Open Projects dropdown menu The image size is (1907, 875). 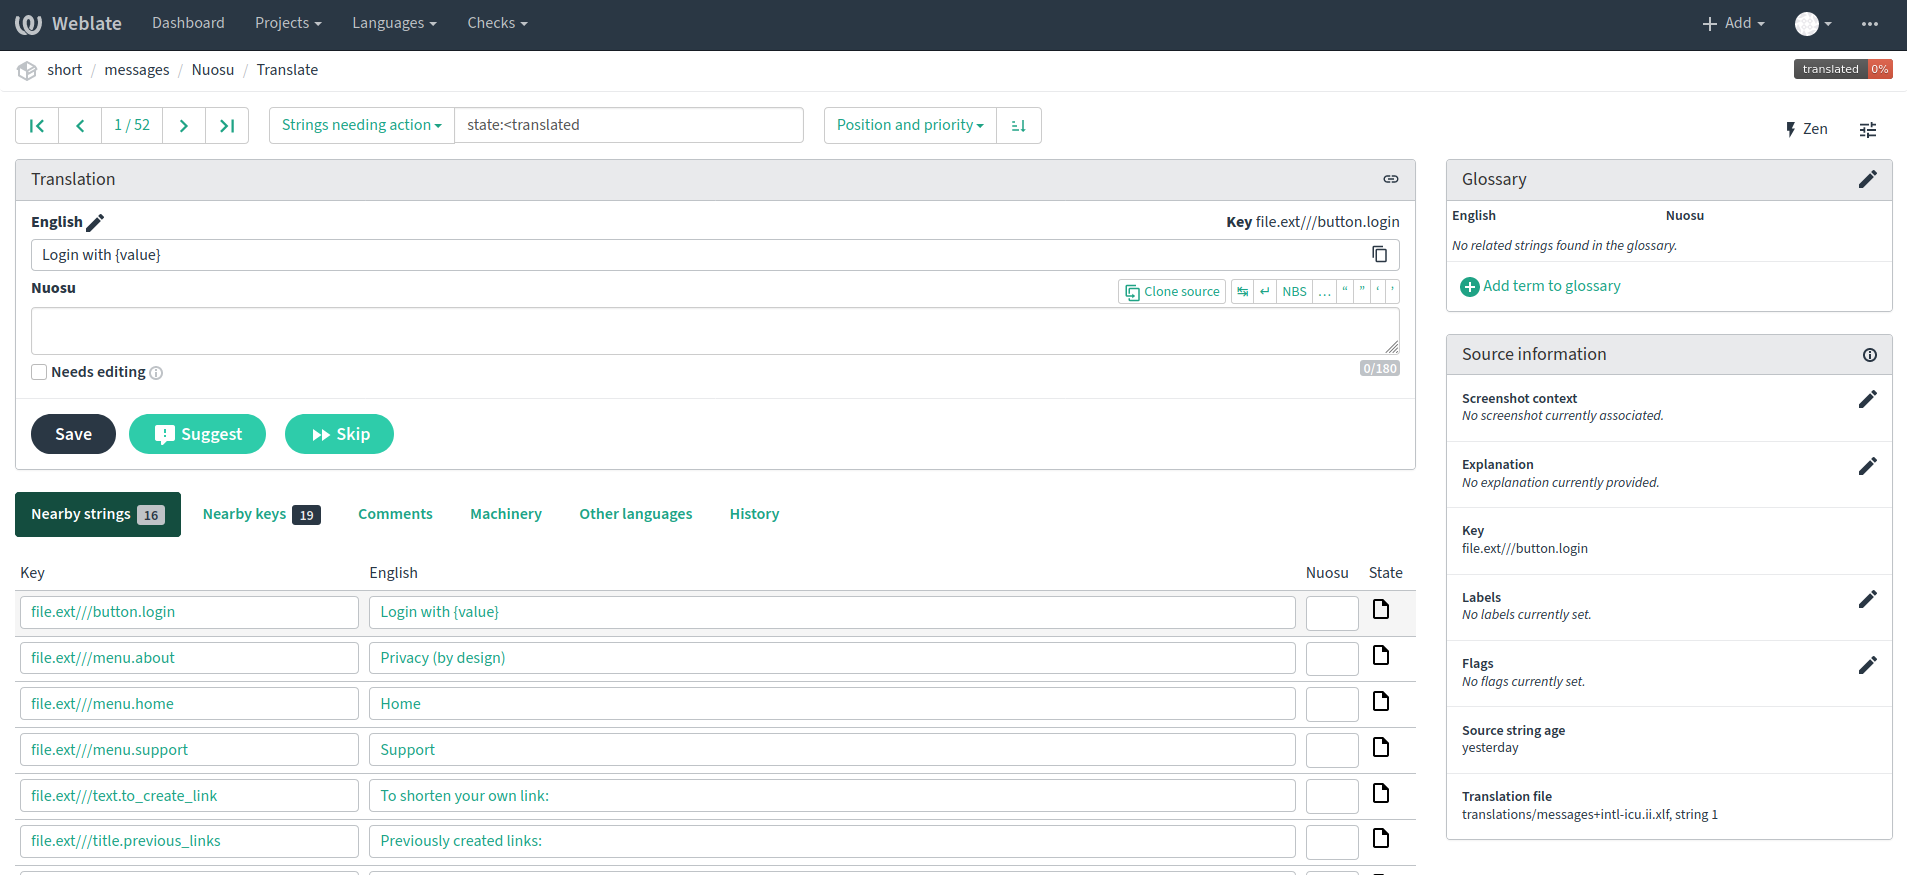coord(288,23)
